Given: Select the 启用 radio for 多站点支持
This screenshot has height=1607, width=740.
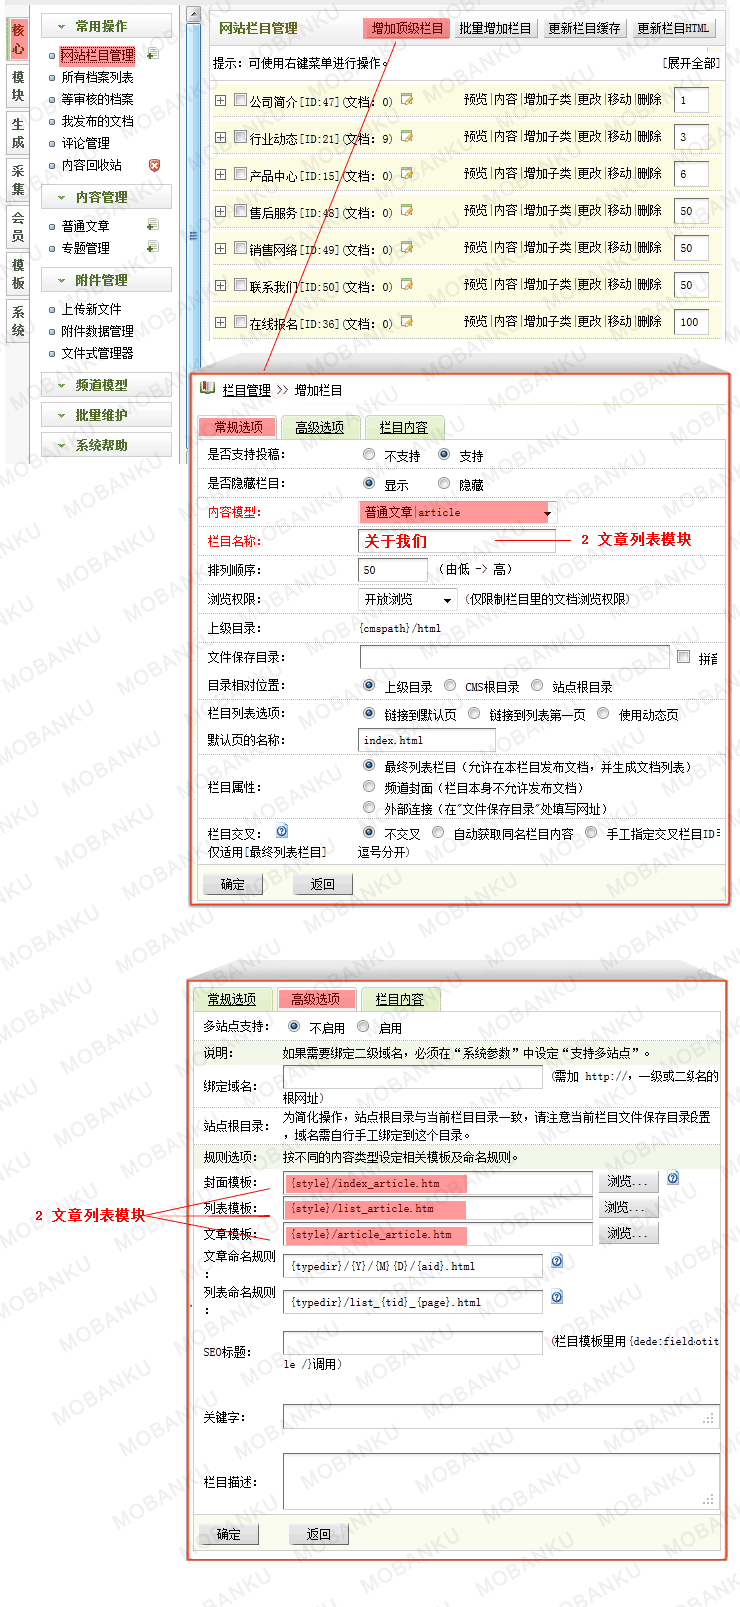Looking at the screenshot, I should tap(363, 1026).
